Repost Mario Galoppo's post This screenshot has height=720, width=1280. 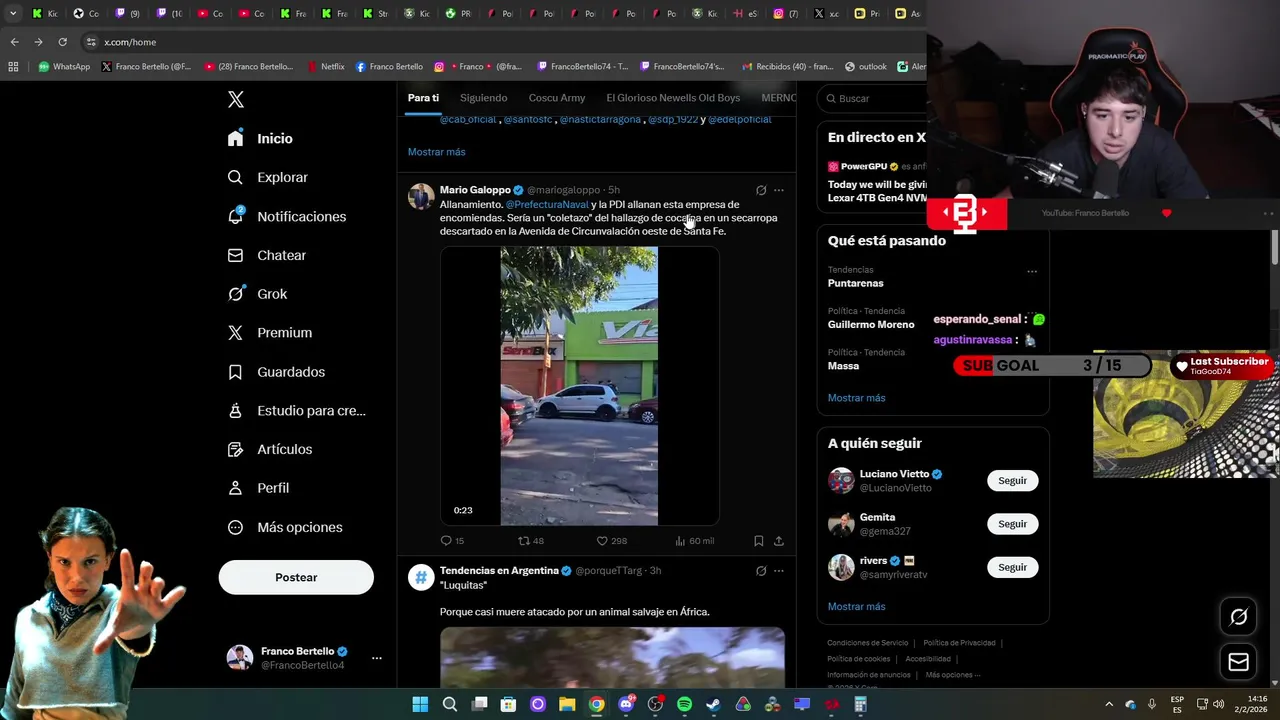tap(530, 541)
